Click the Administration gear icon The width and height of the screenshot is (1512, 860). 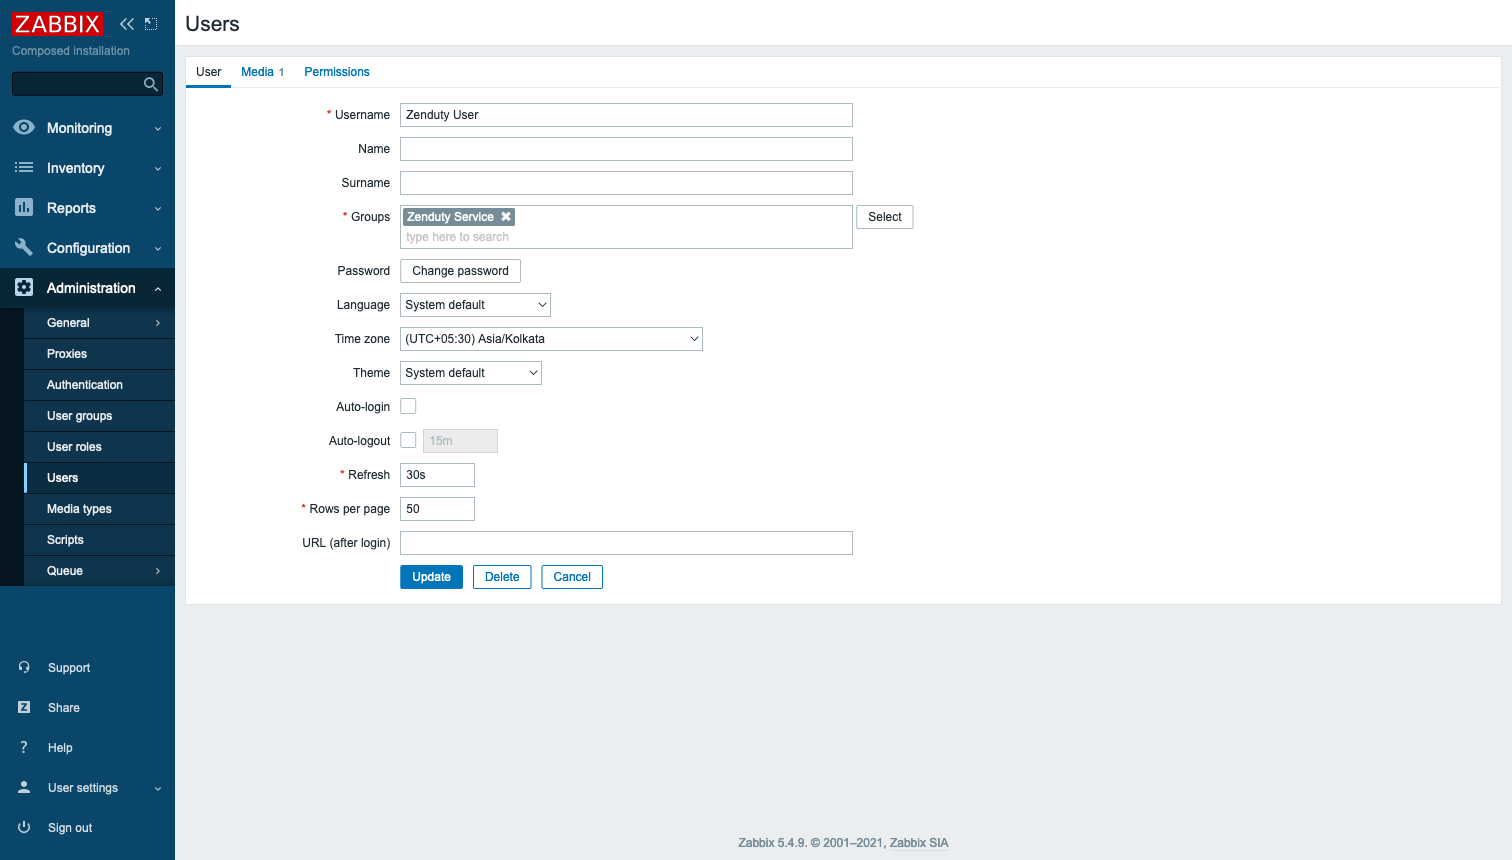[24, 287]
